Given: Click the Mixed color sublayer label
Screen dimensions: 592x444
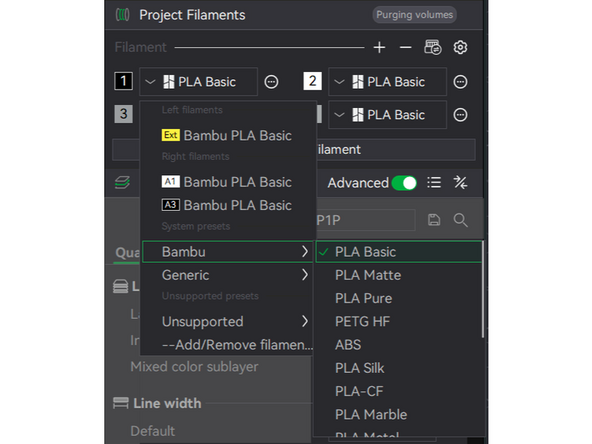Looking at the screenshot, I should pyautogui.click(x=194, y=367).
